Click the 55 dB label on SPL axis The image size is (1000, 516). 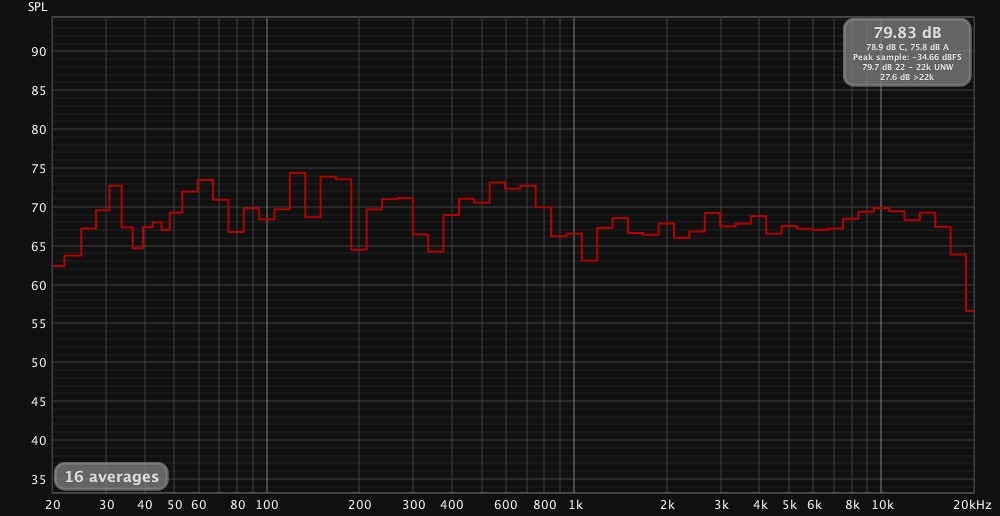tap(38, 325)
